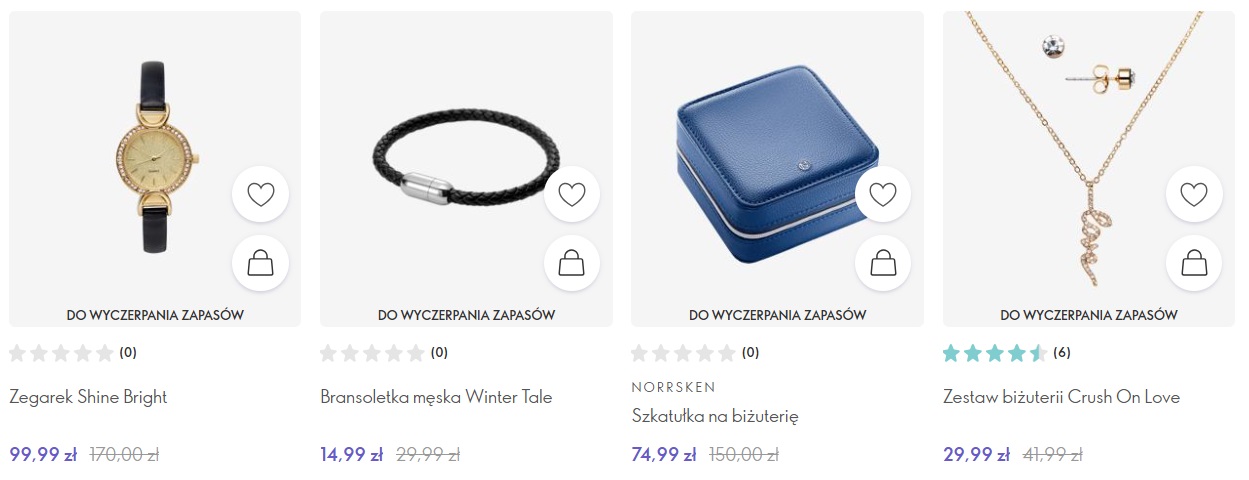
Task: Add Zegarek Shine Bright to wishlist heart
Action: tap(260, 194)
